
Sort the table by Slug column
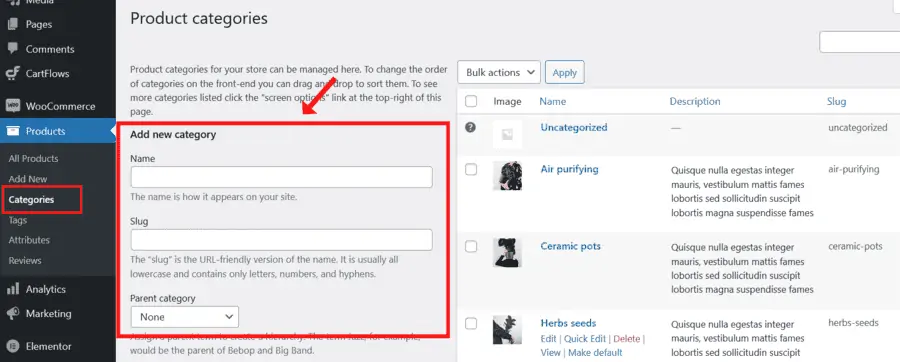837,102
